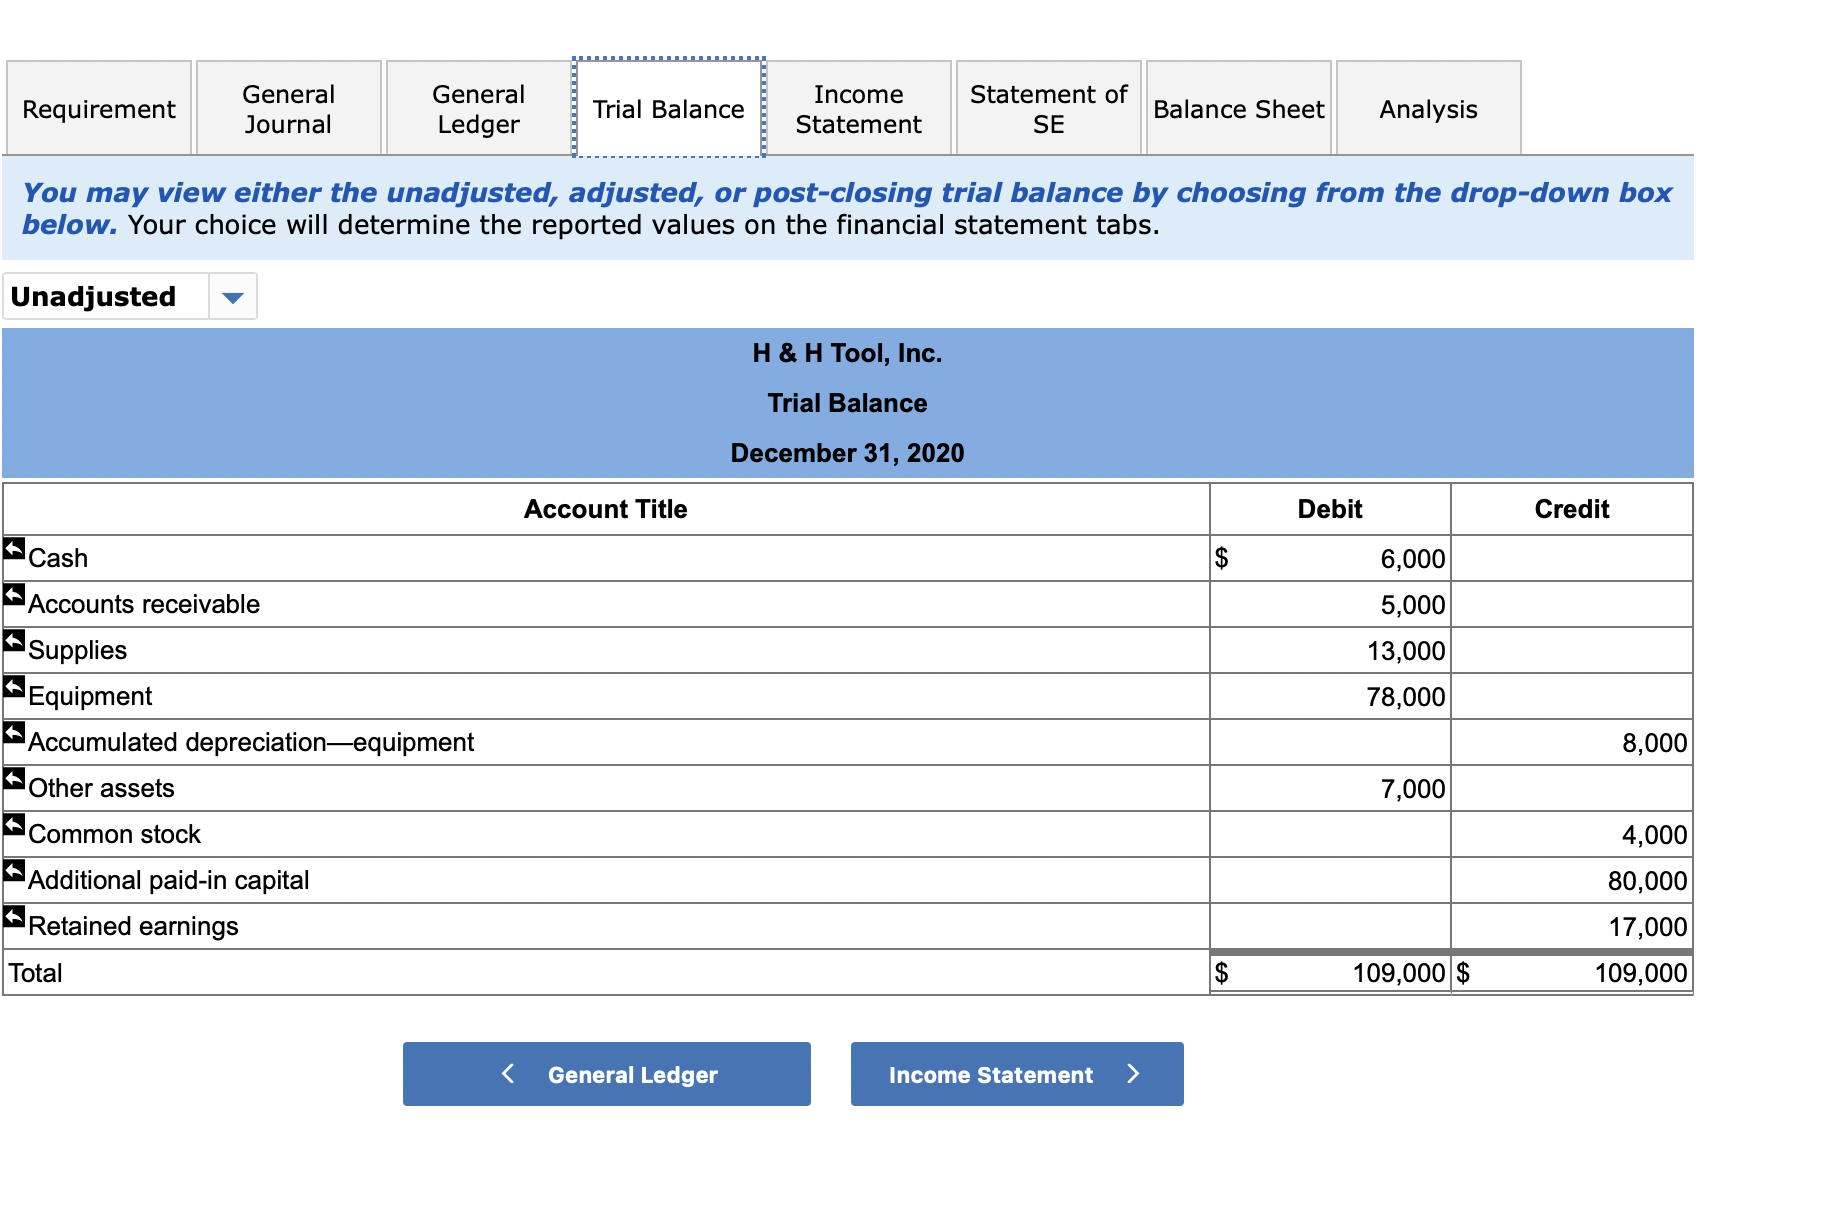Select the Statement of SE tab

(1047, 107)
